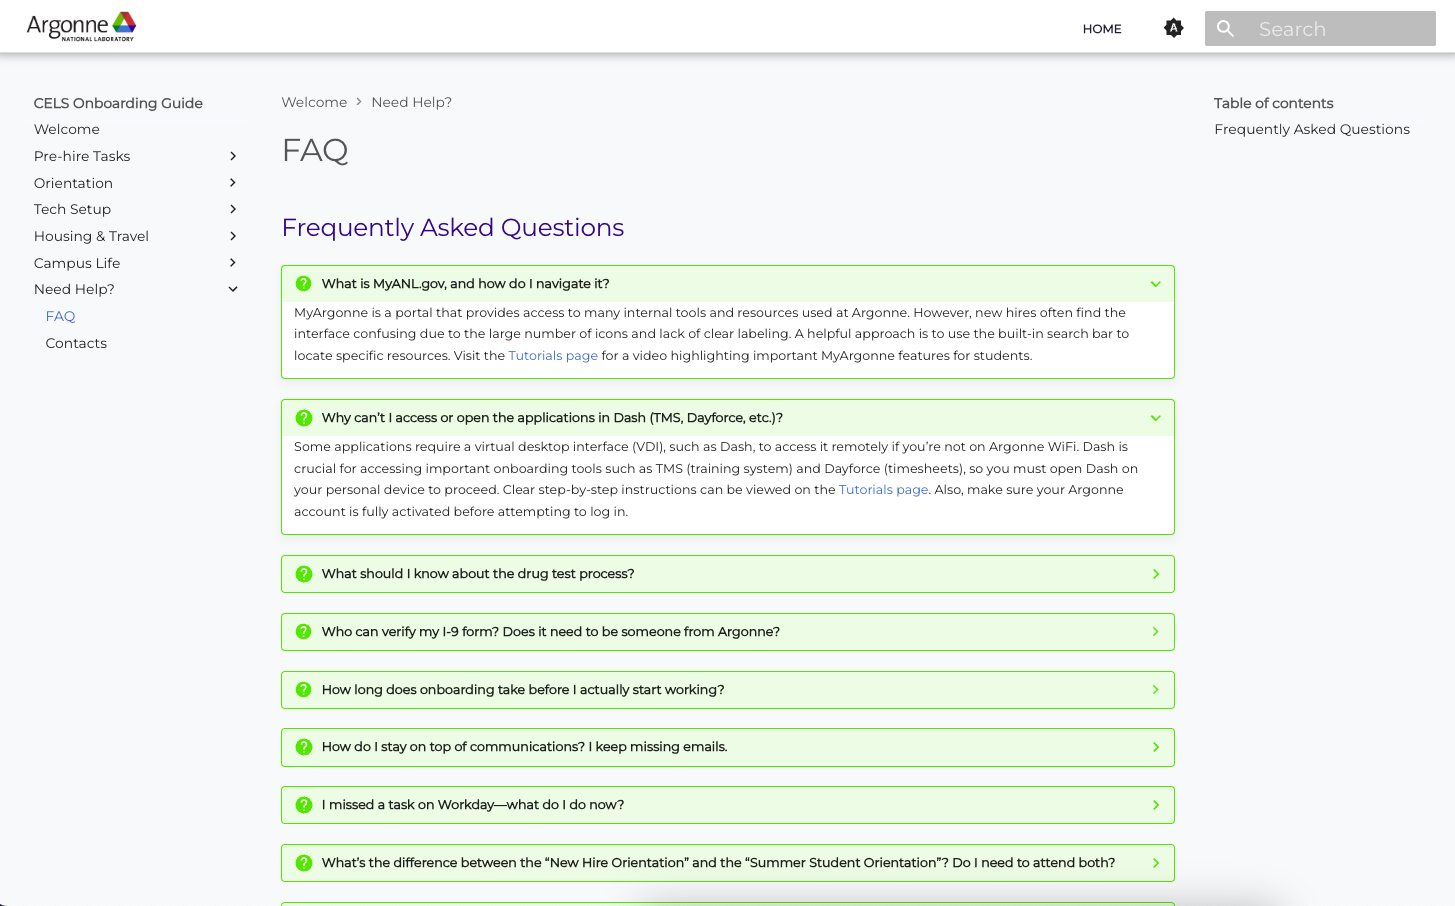1455x906 pixels.
Task: Click the question mark icon on the MyANL.gov question
Action: pyautogui.click(x=303, y=283)
